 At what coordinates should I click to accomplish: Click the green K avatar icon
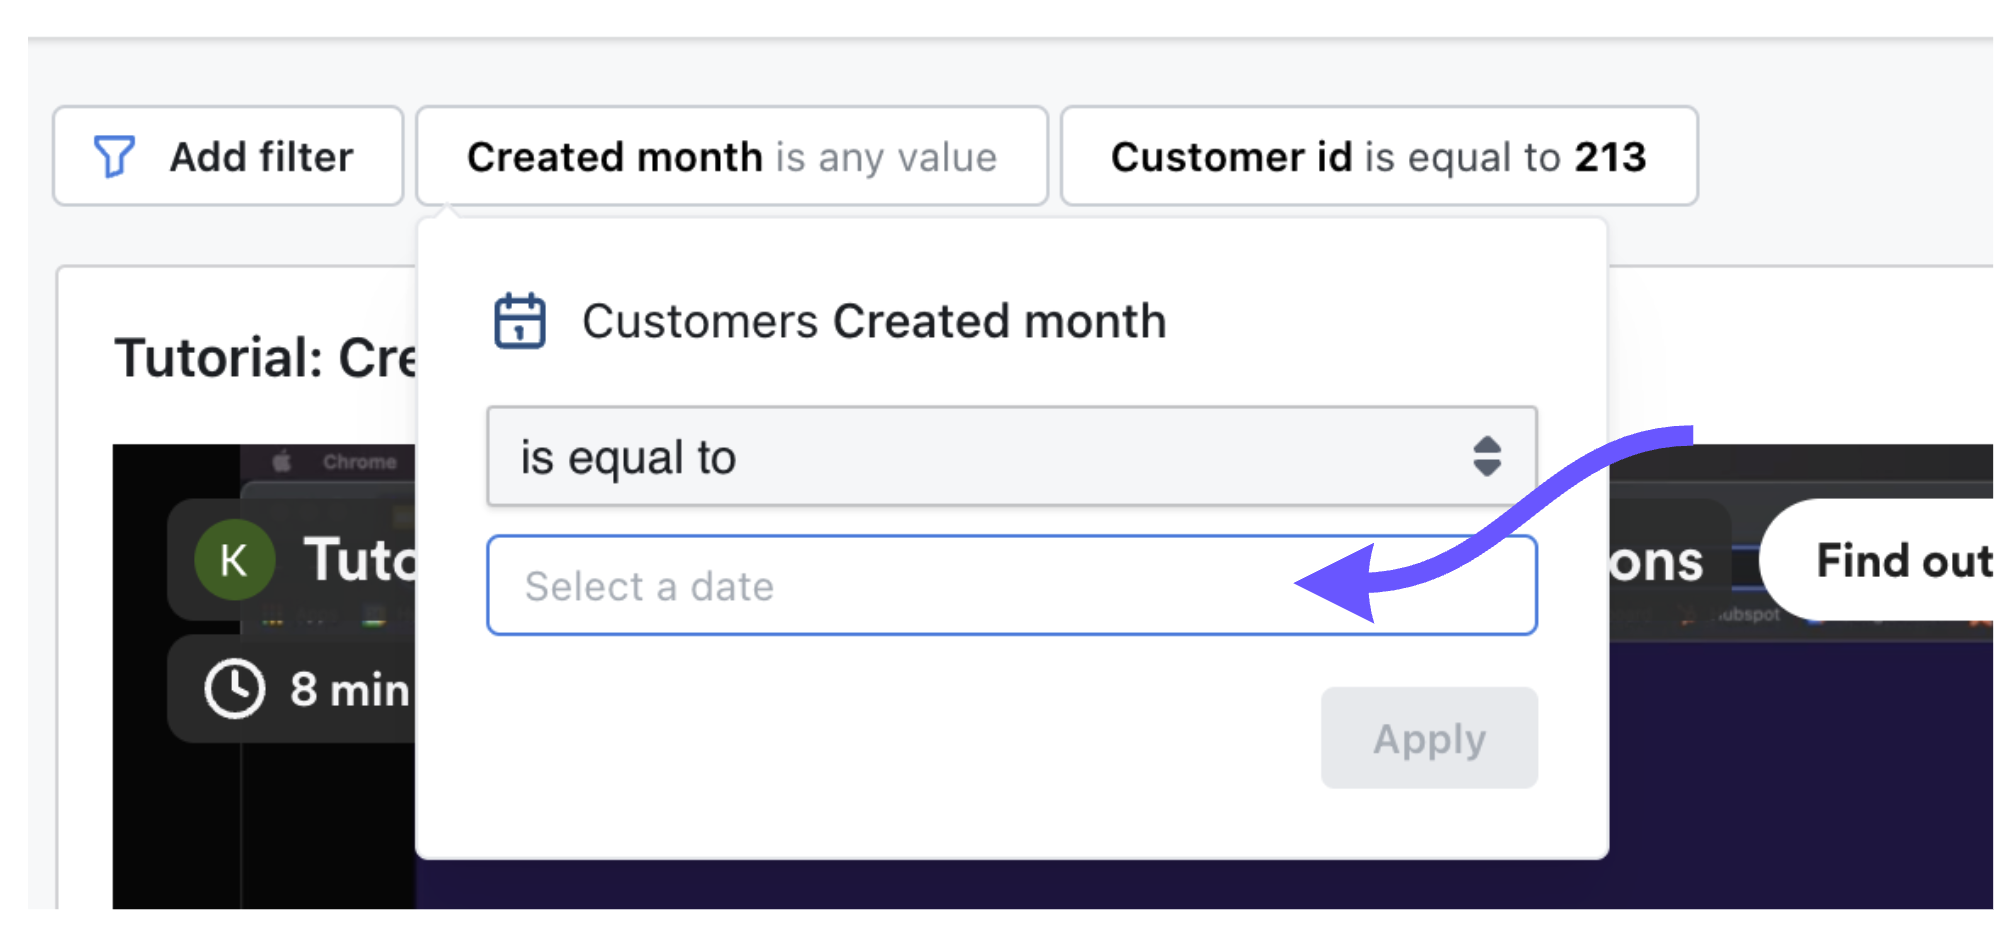coord(234,560)
